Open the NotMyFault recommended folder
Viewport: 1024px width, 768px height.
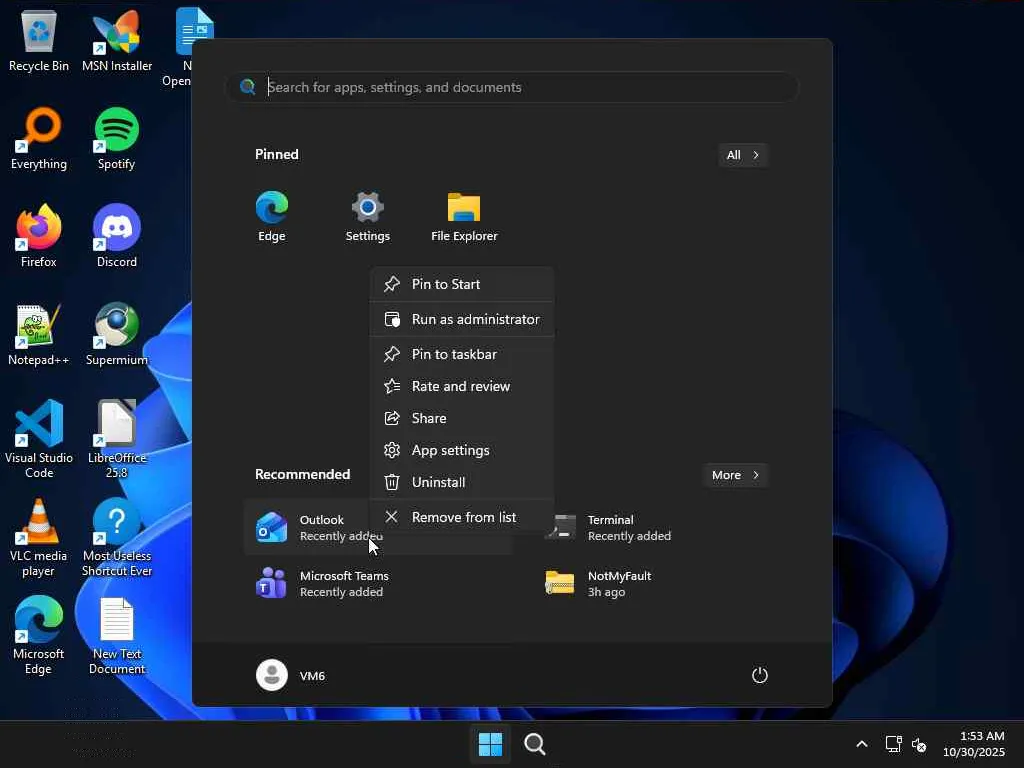pyautogui.click(x=610, y=583)
